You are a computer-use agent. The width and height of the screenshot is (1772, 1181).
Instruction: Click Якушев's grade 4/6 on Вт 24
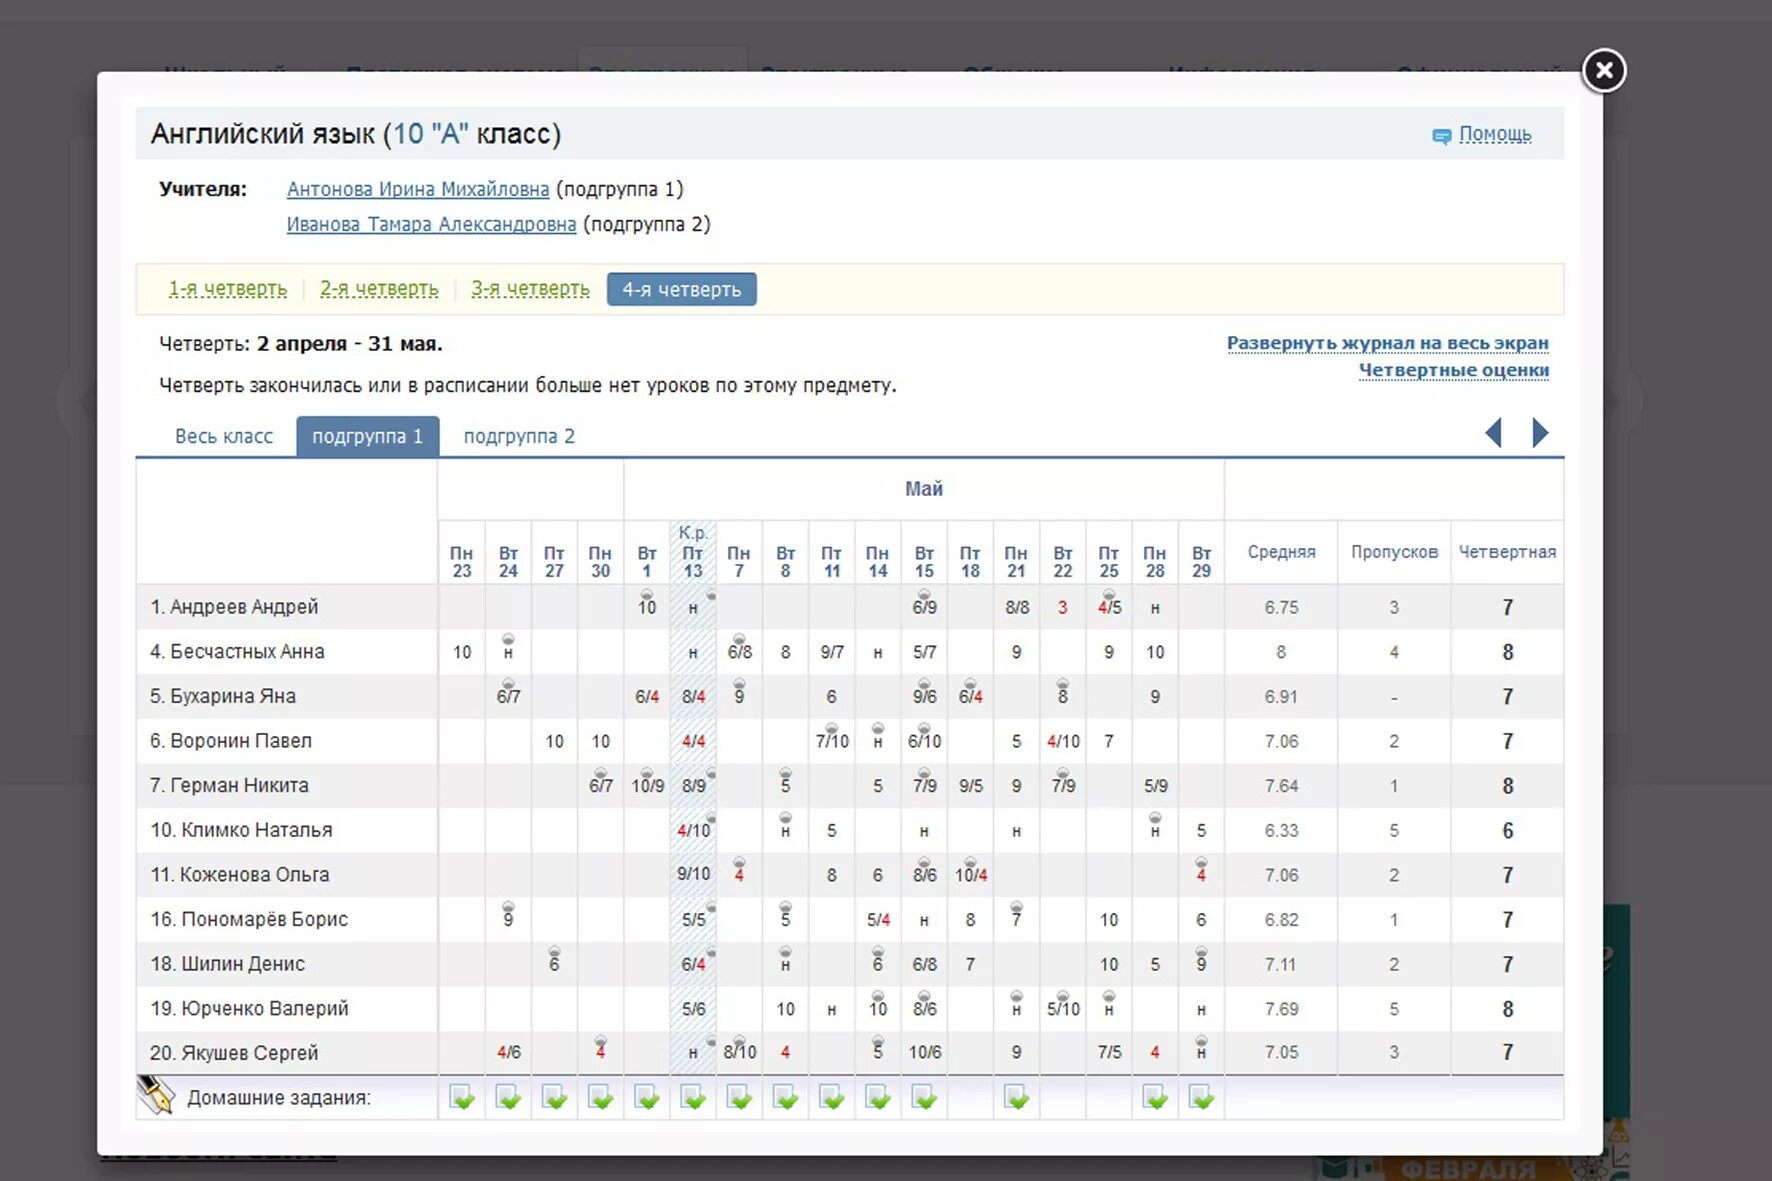(x=508, y=1052)
